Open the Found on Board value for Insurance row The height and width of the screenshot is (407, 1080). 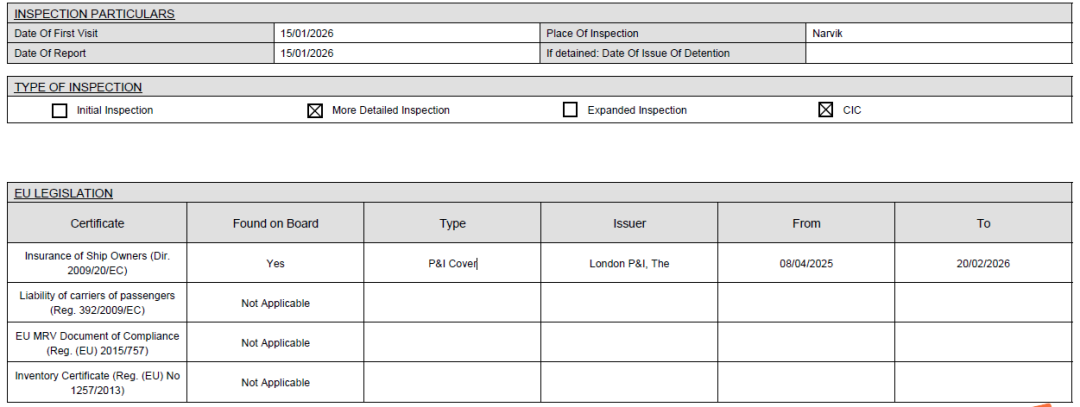pyautogui.click(x=275, y=263)
